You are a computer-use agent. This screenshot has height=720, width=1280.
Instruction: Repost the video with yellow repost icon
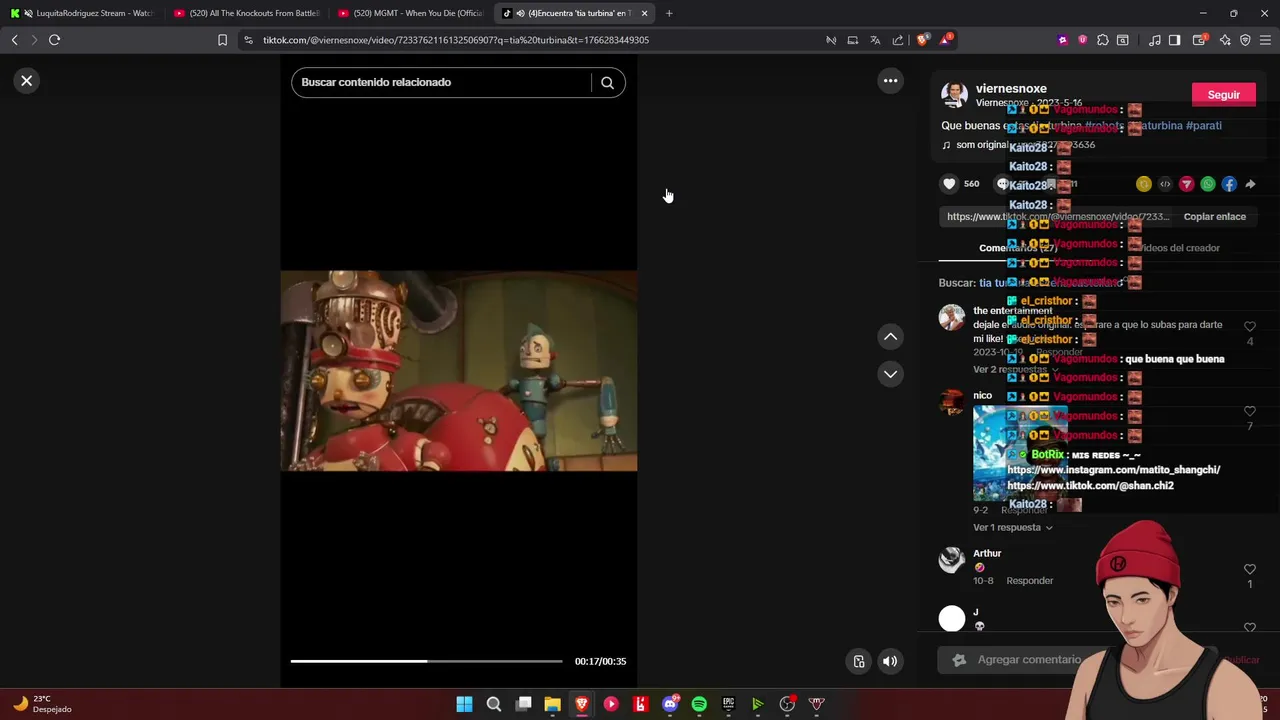pos(1143,184)
